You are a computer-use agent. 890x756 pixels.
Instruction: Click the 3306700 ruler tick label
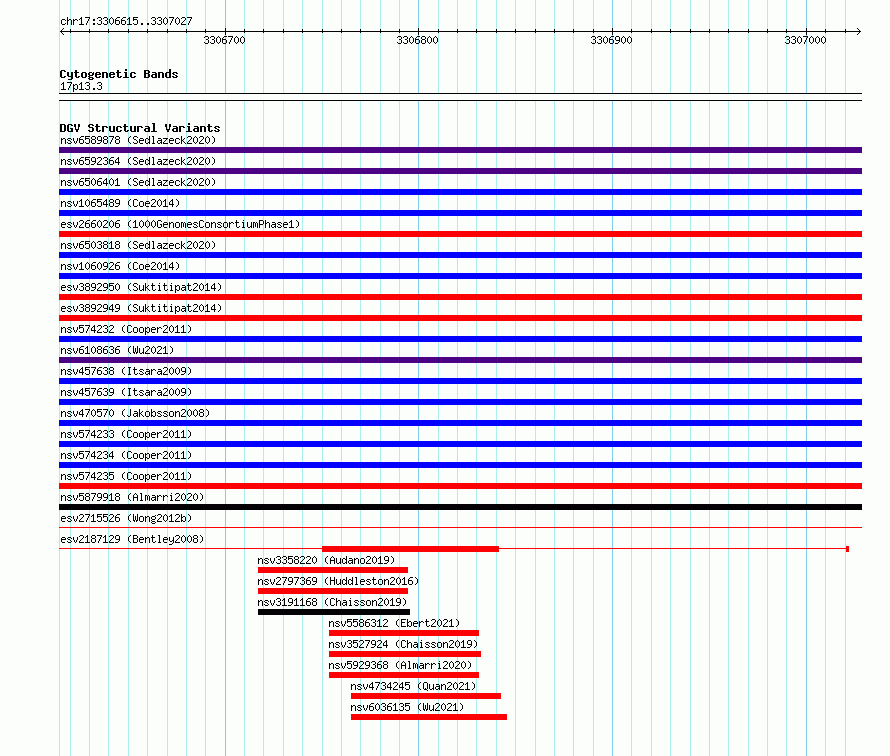coord(224,40)
